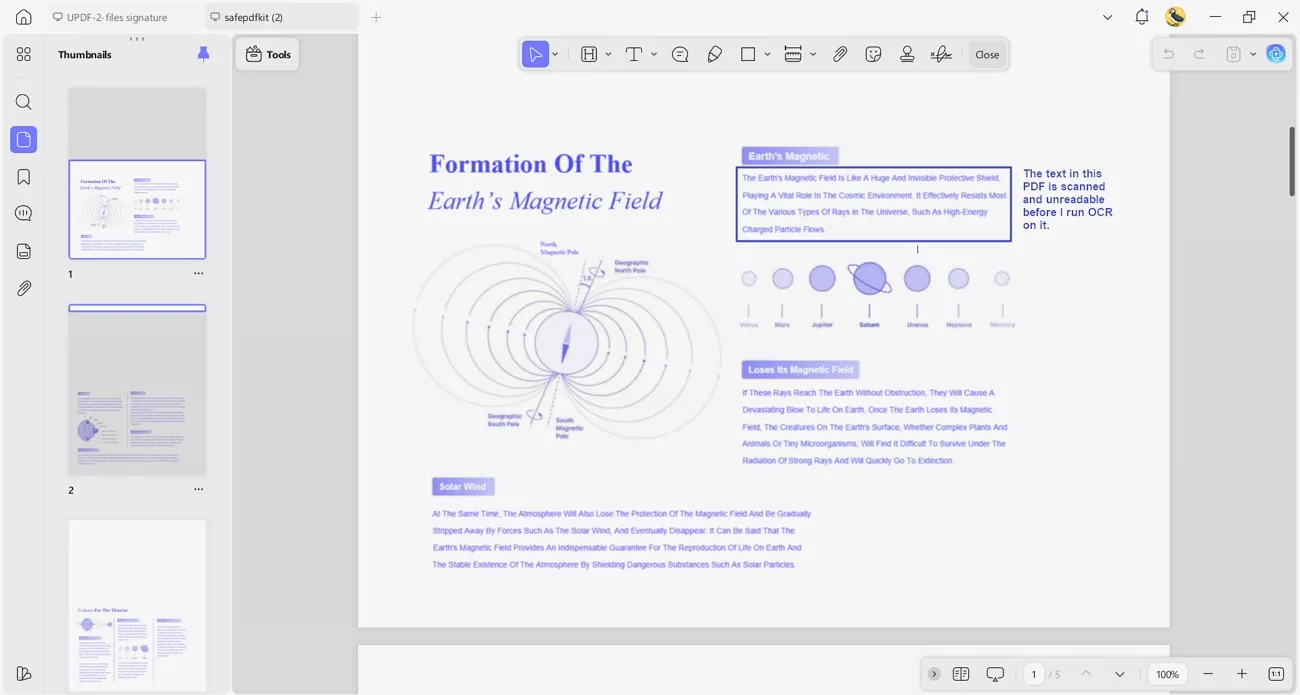
Task: Select the Text comment tool
Action: [x=634, y=55]
